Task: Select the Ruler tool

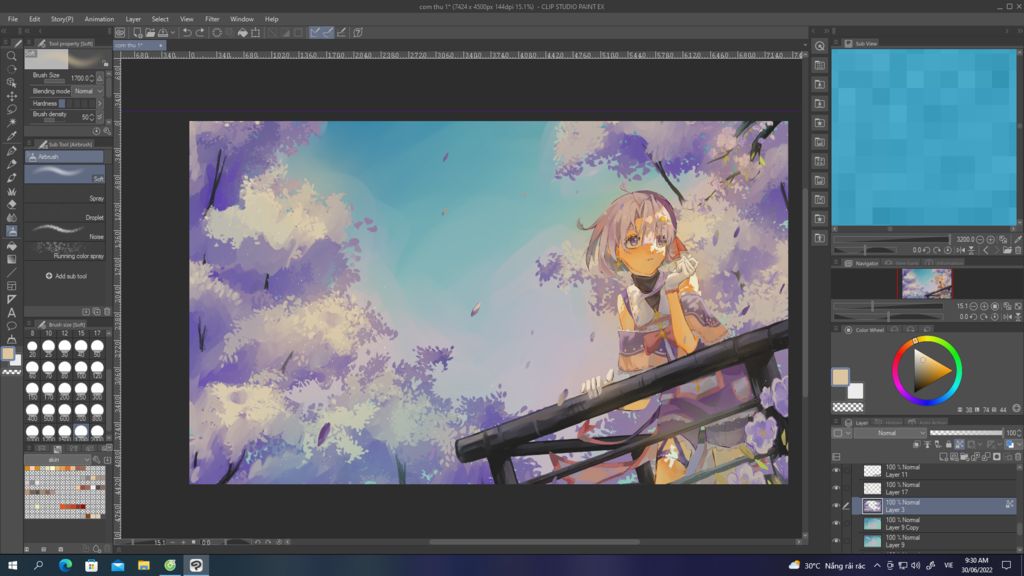Action: point(11,299)
